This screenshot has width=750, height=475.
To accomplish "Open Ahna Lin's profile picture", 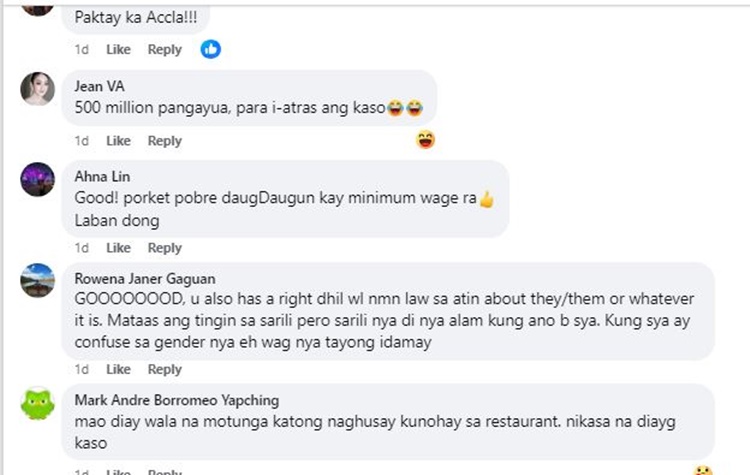I will pos(38,179).
